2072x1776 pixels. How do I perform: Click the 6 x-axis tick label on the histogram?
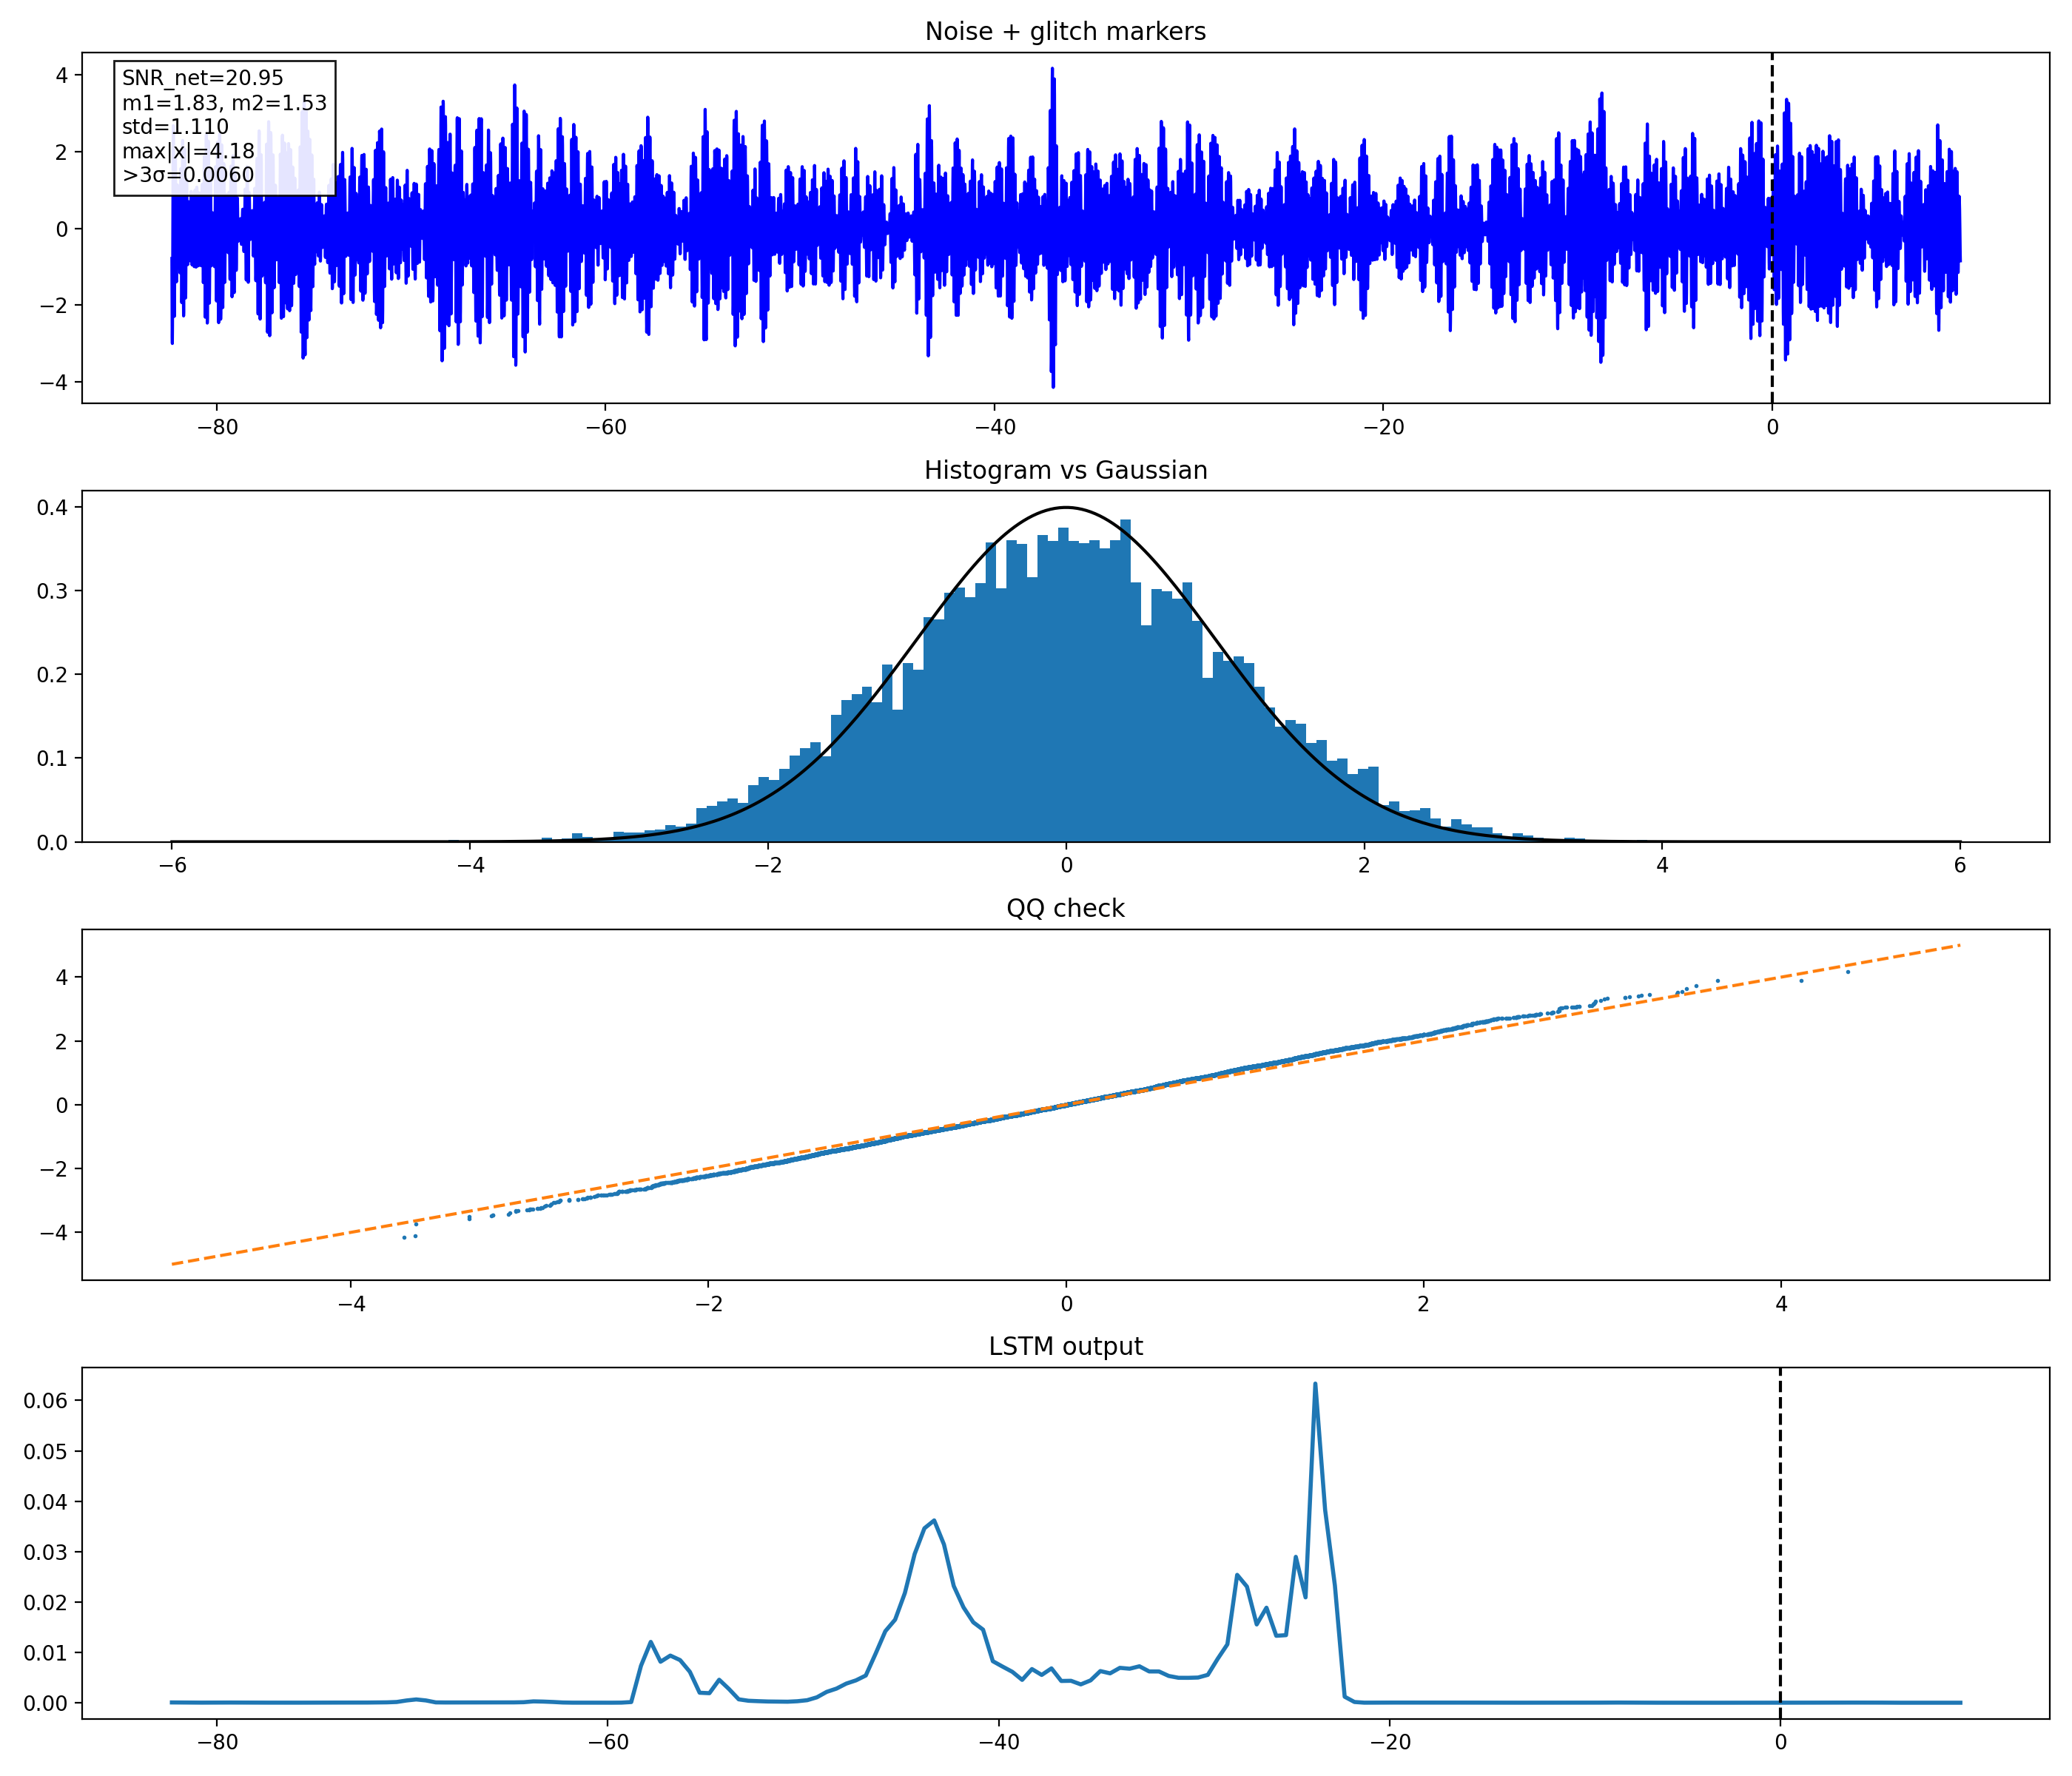(1959, 866)
